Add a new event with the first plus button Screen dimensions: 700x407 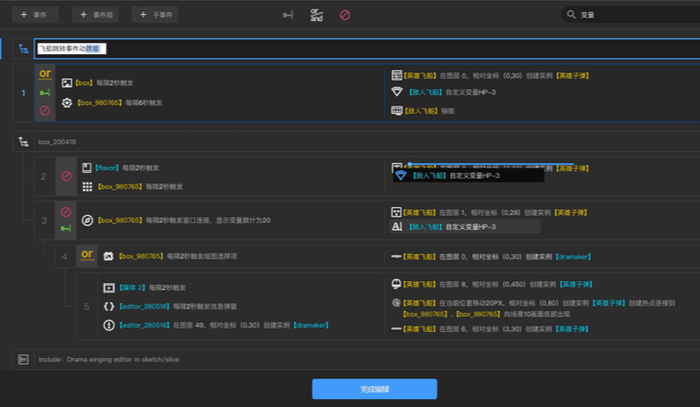(x=35, y=15)
